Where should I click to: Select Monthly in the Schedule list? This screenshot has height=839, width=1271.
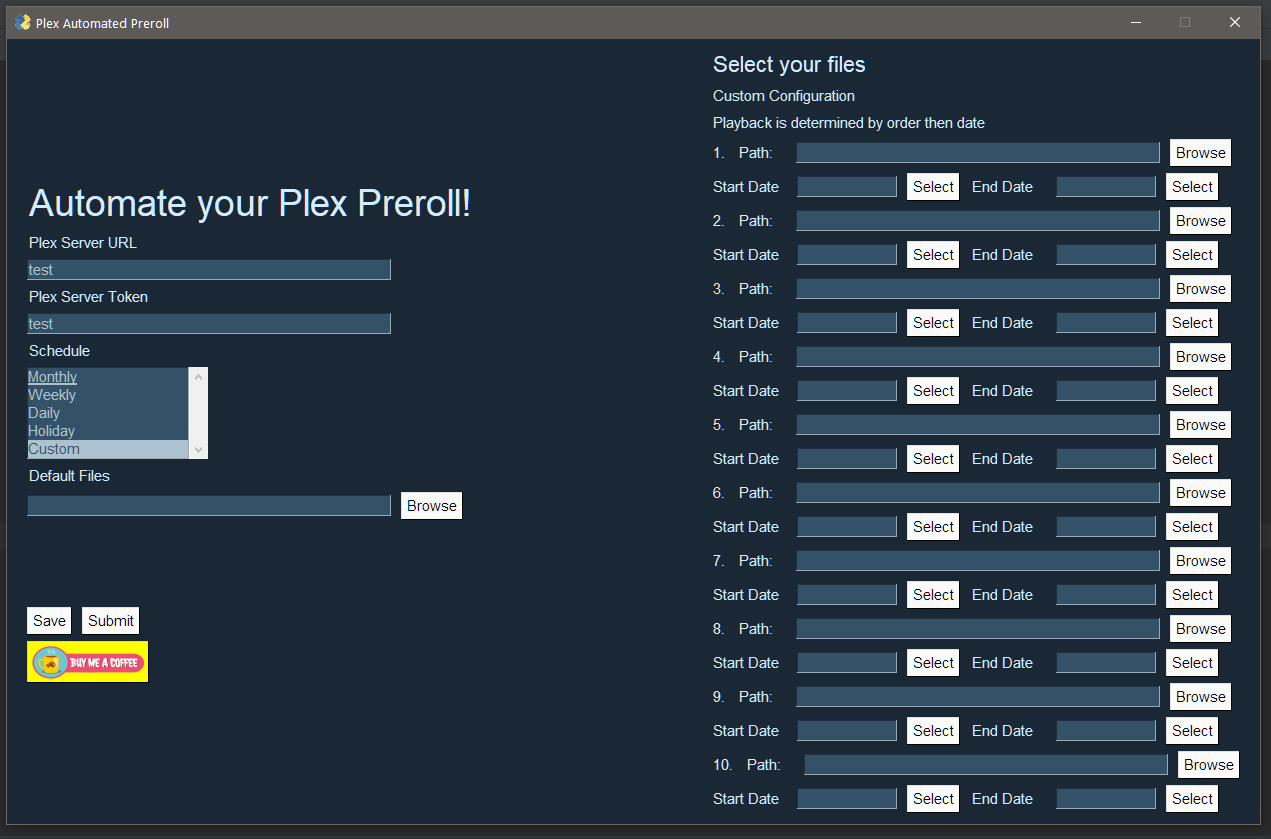coord(107,377)
